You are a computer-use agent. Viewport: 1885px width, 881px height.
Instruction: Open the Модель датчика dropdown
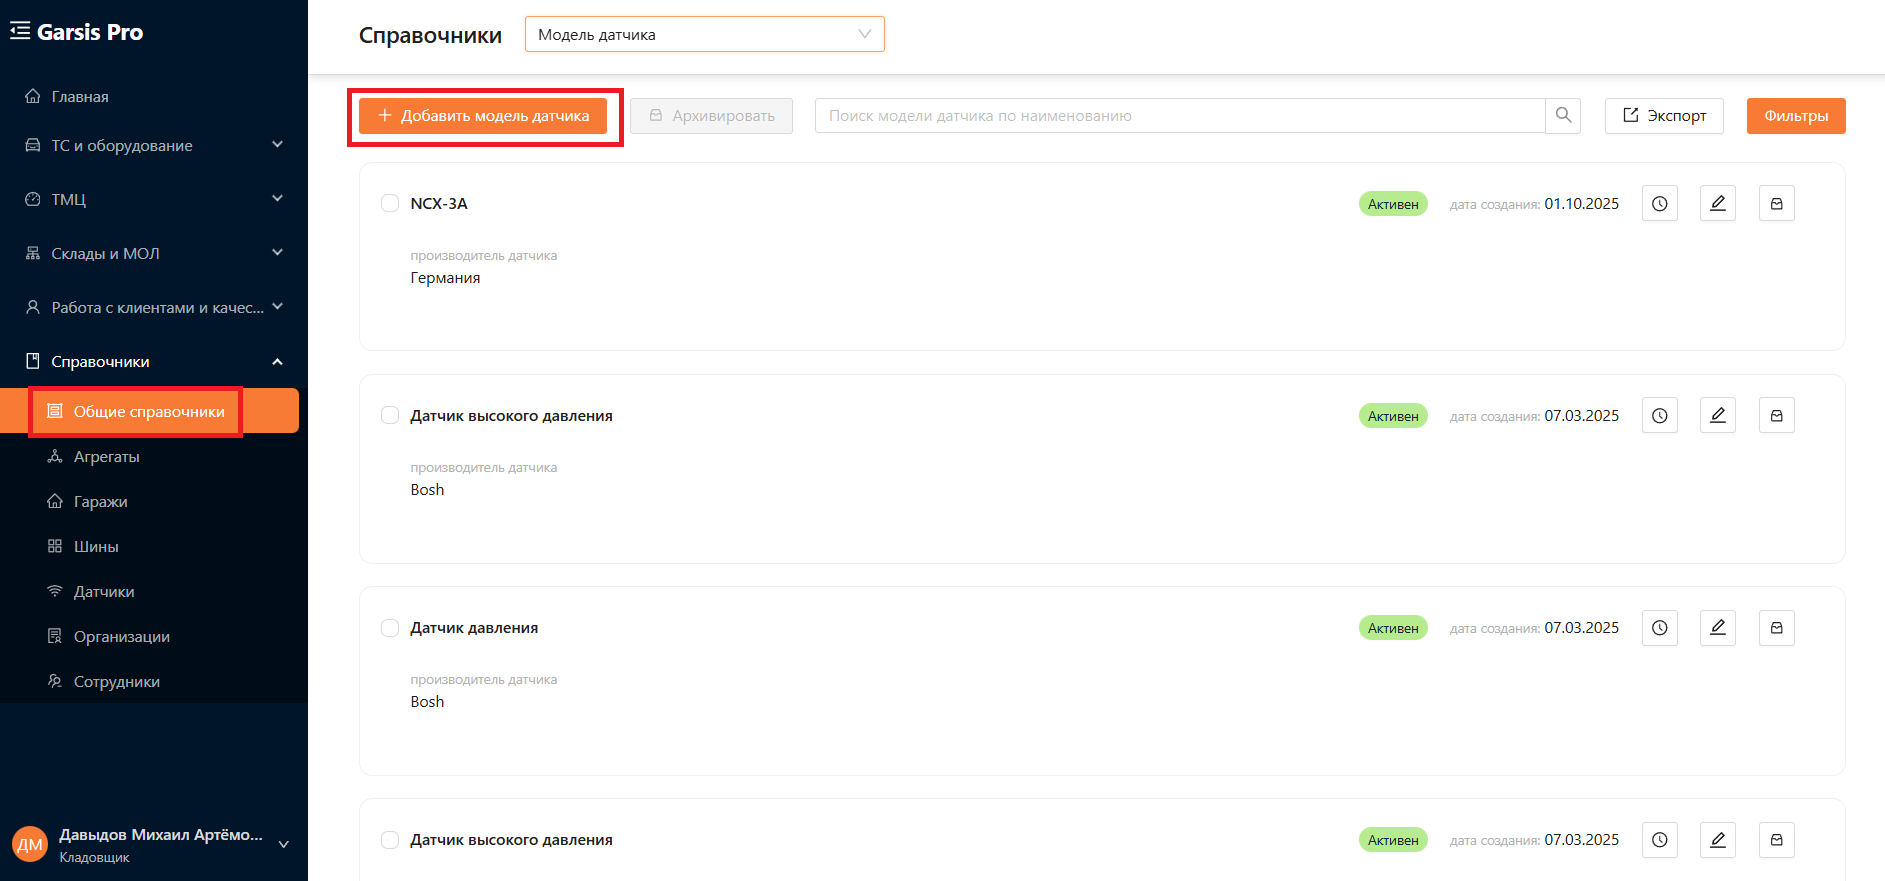[705, 34]
